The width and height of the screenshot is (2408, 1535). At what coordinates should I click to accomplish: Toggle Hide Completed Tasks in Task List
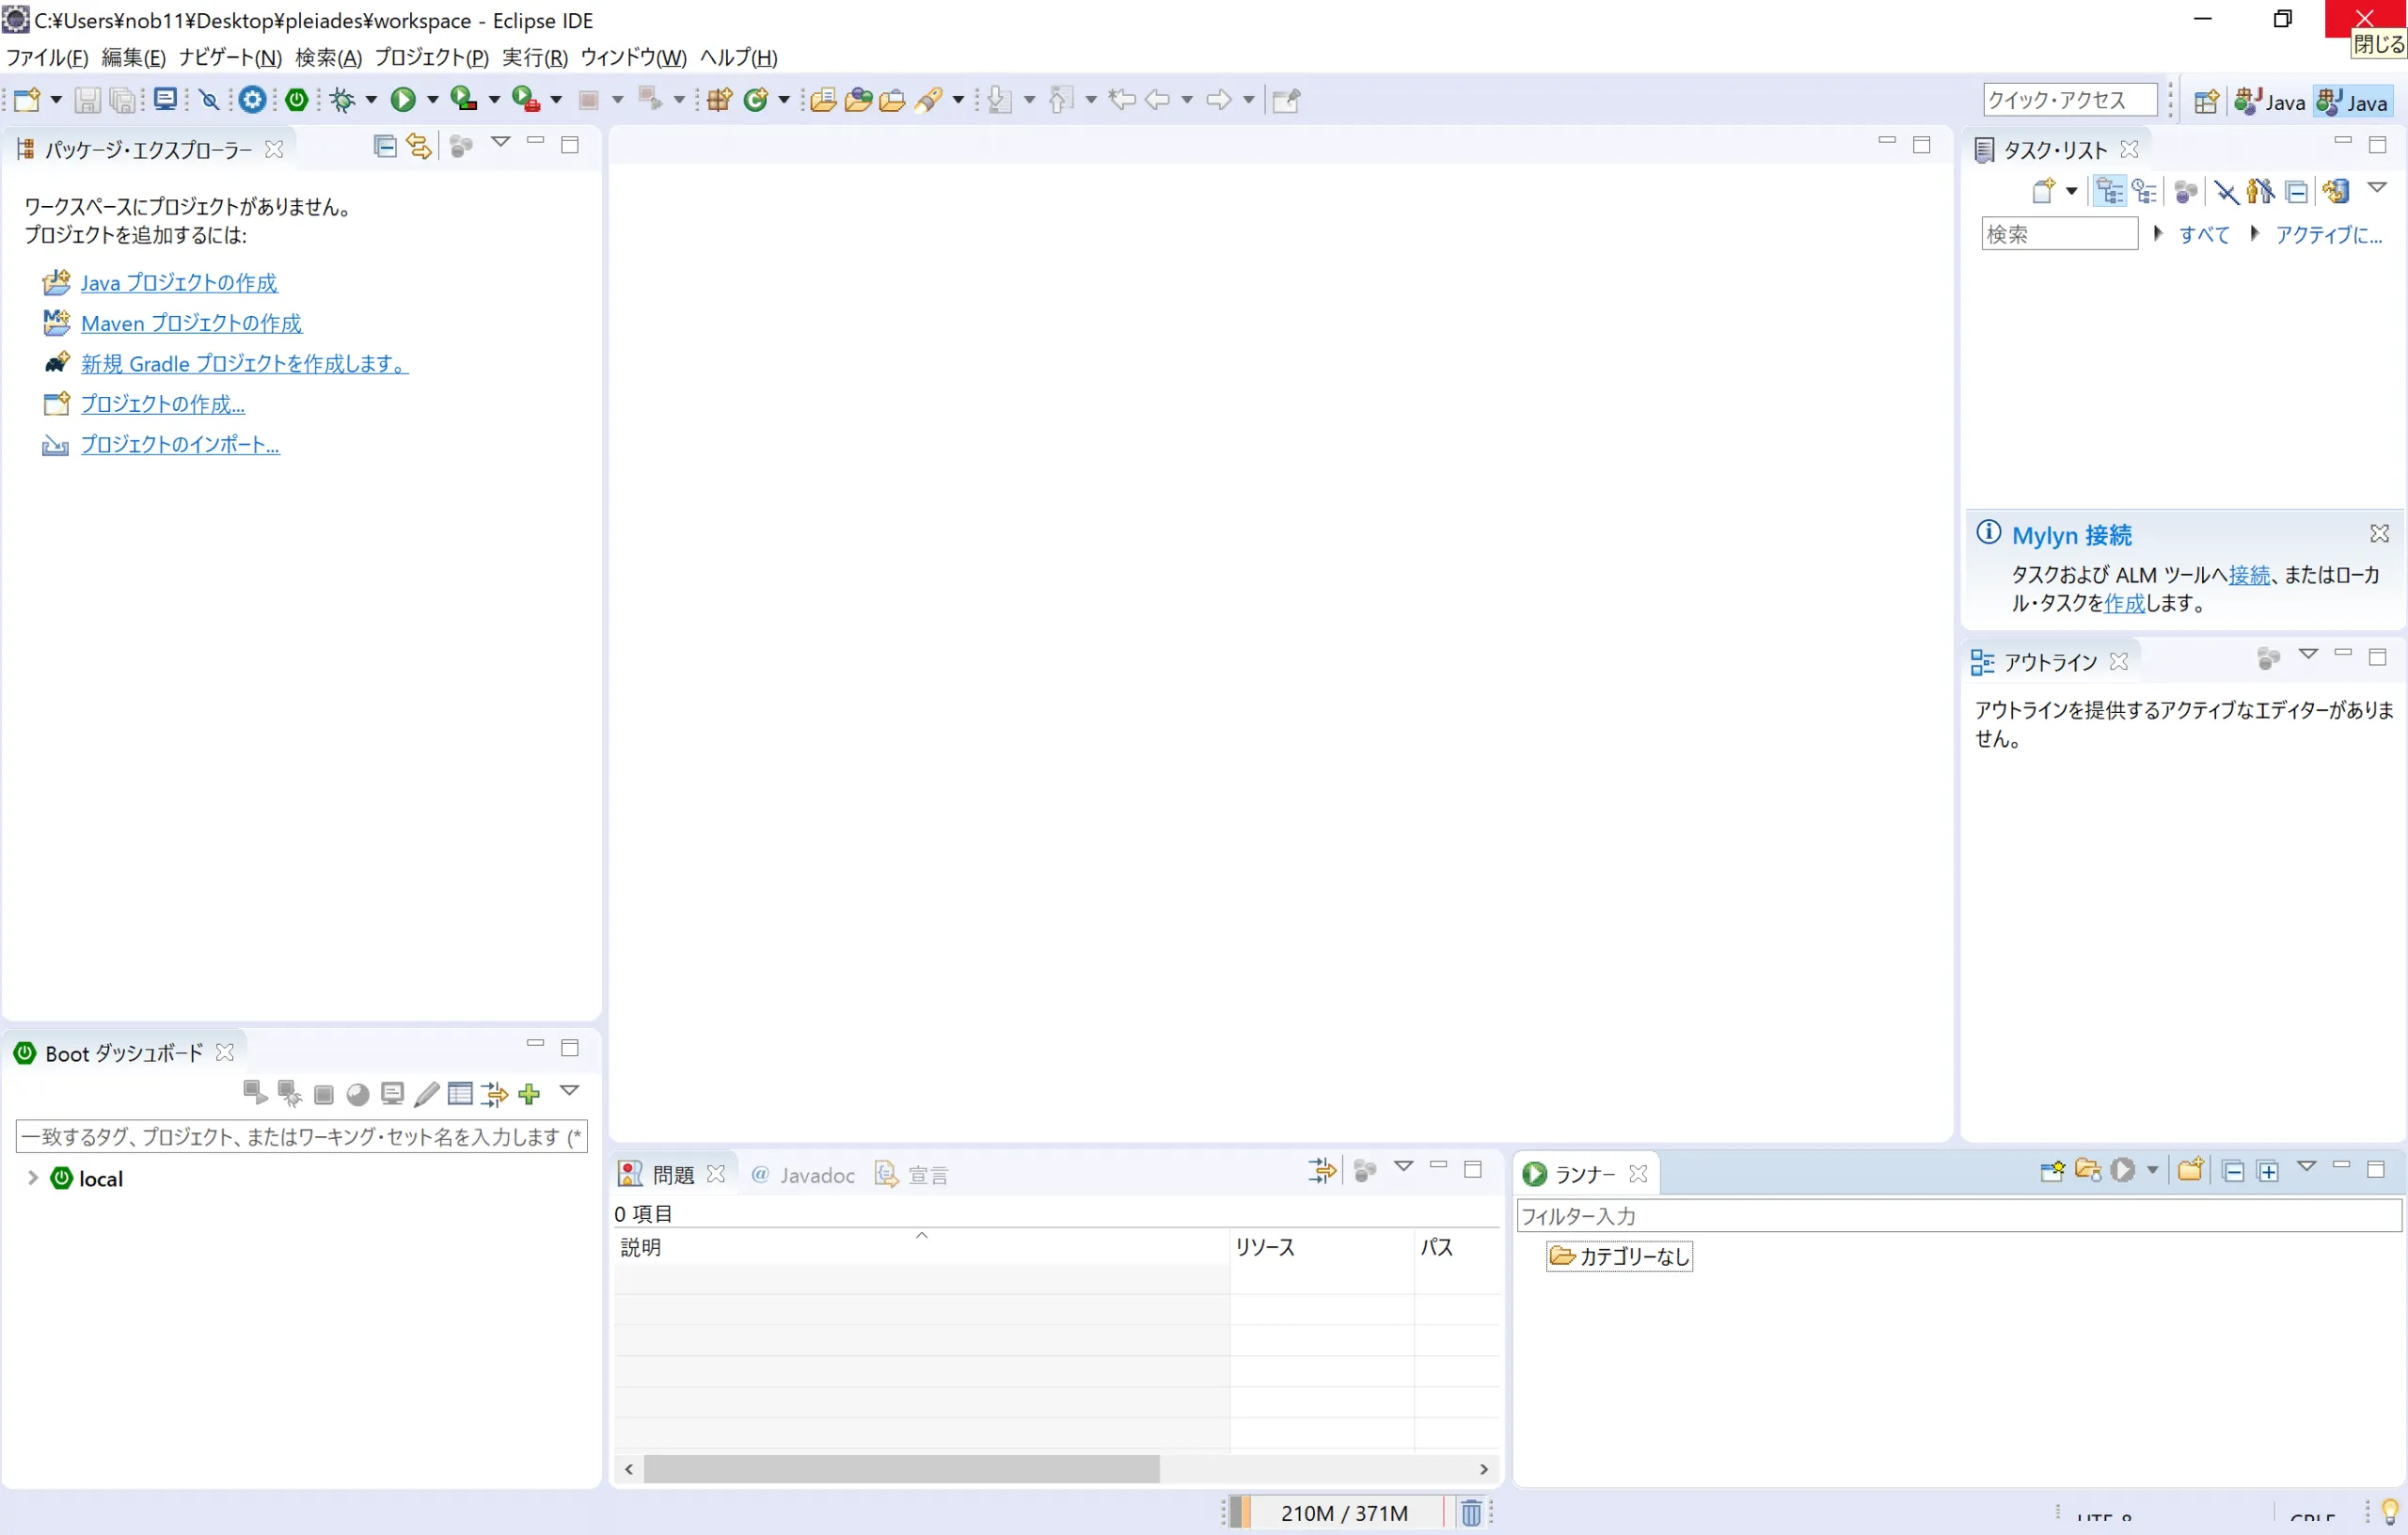coord(2226,190)
